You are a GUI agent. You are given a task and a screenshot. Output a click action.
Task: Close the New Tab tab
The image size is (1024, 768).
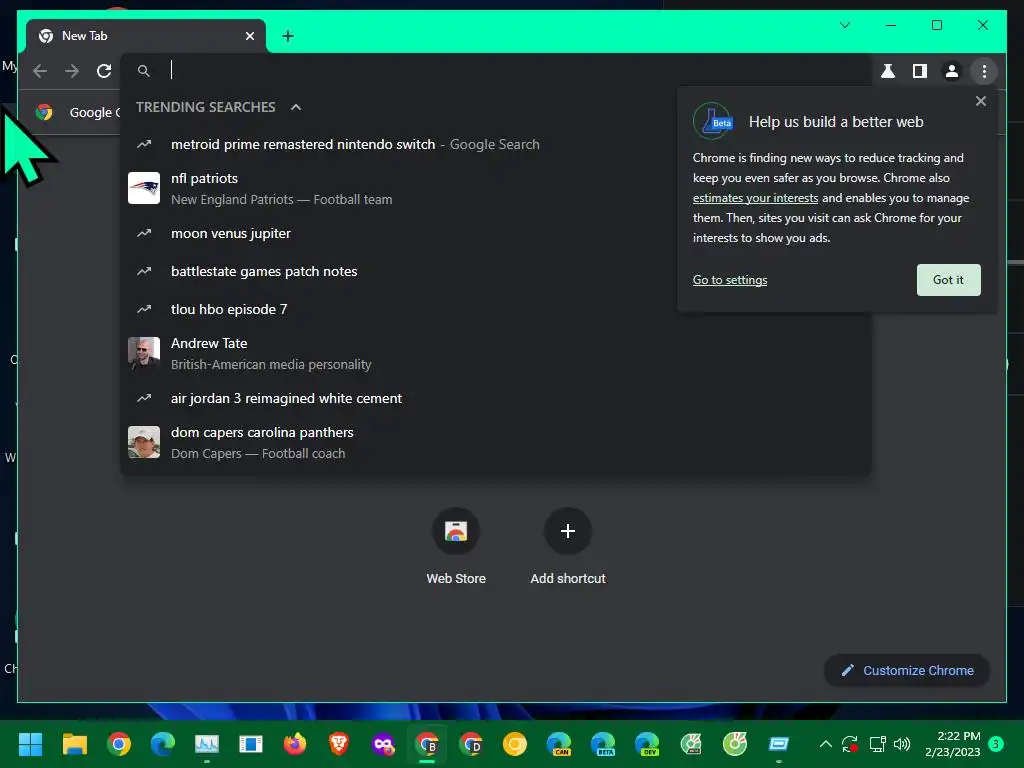pos(249,36)
